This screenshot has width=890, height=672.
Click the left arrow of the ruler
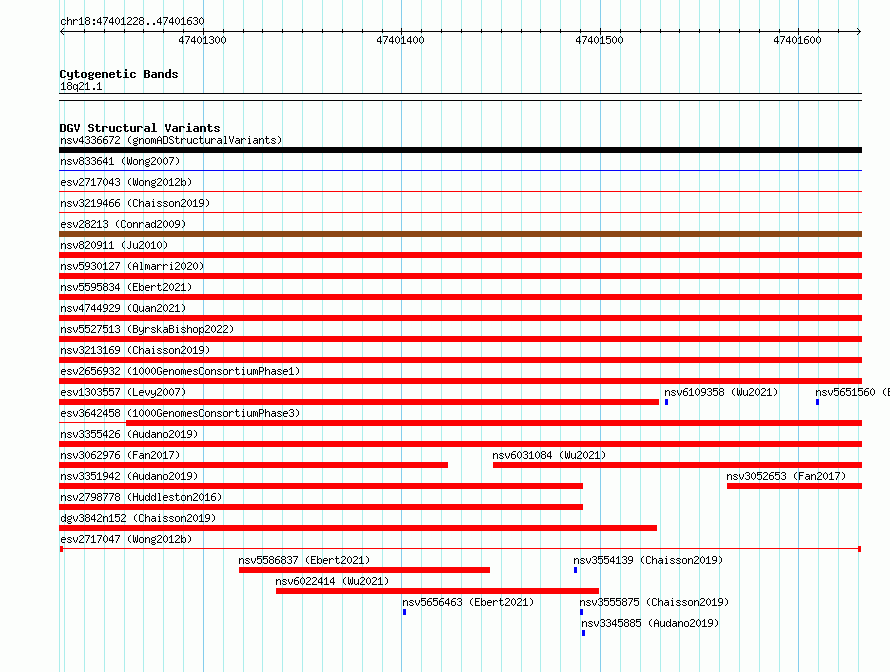(62, 31)
